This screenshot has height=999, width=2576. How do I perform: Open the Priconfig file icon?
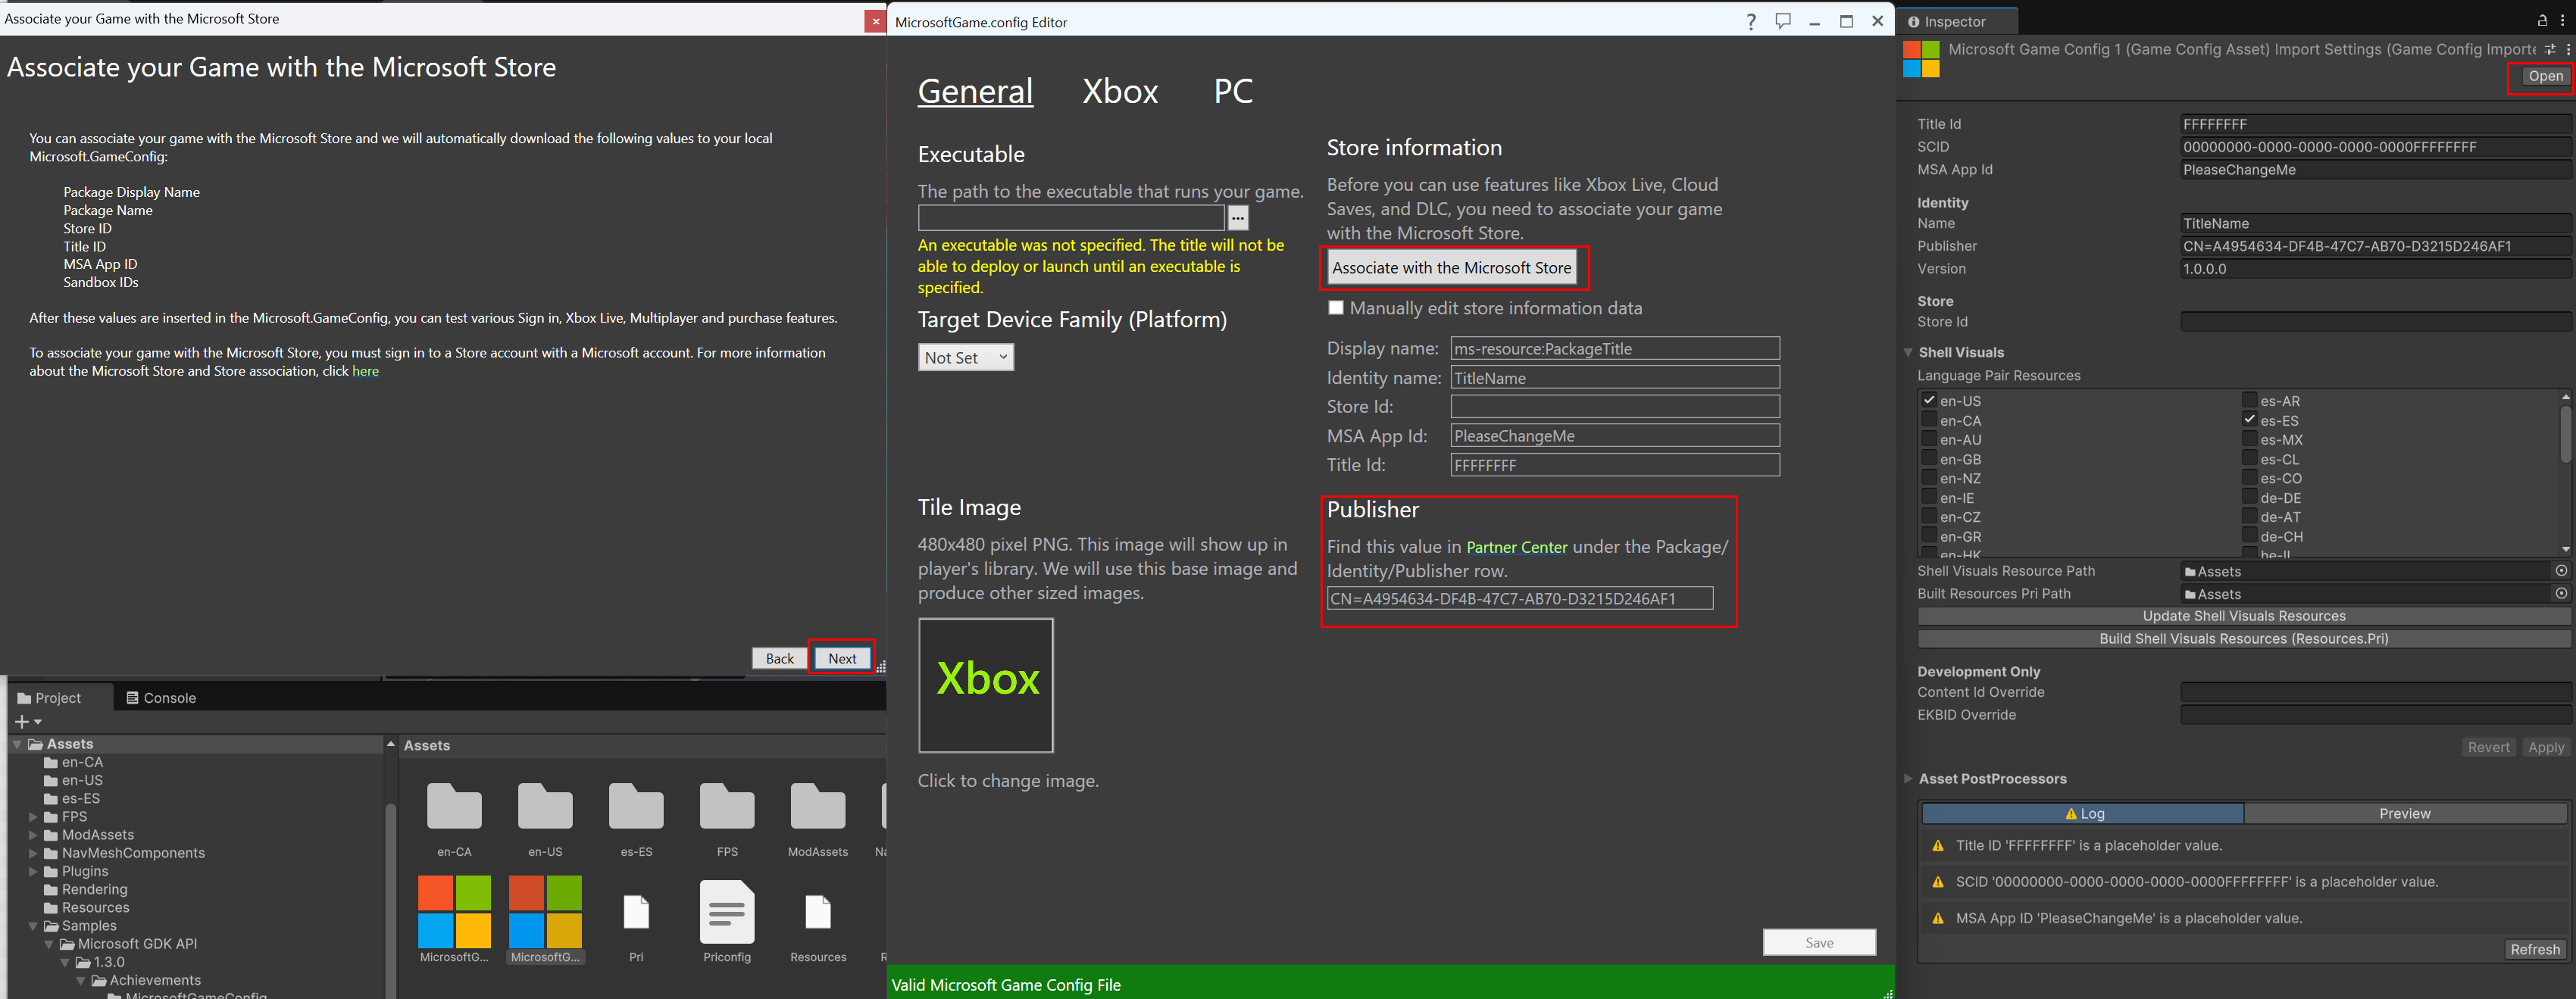coord(726,913)
